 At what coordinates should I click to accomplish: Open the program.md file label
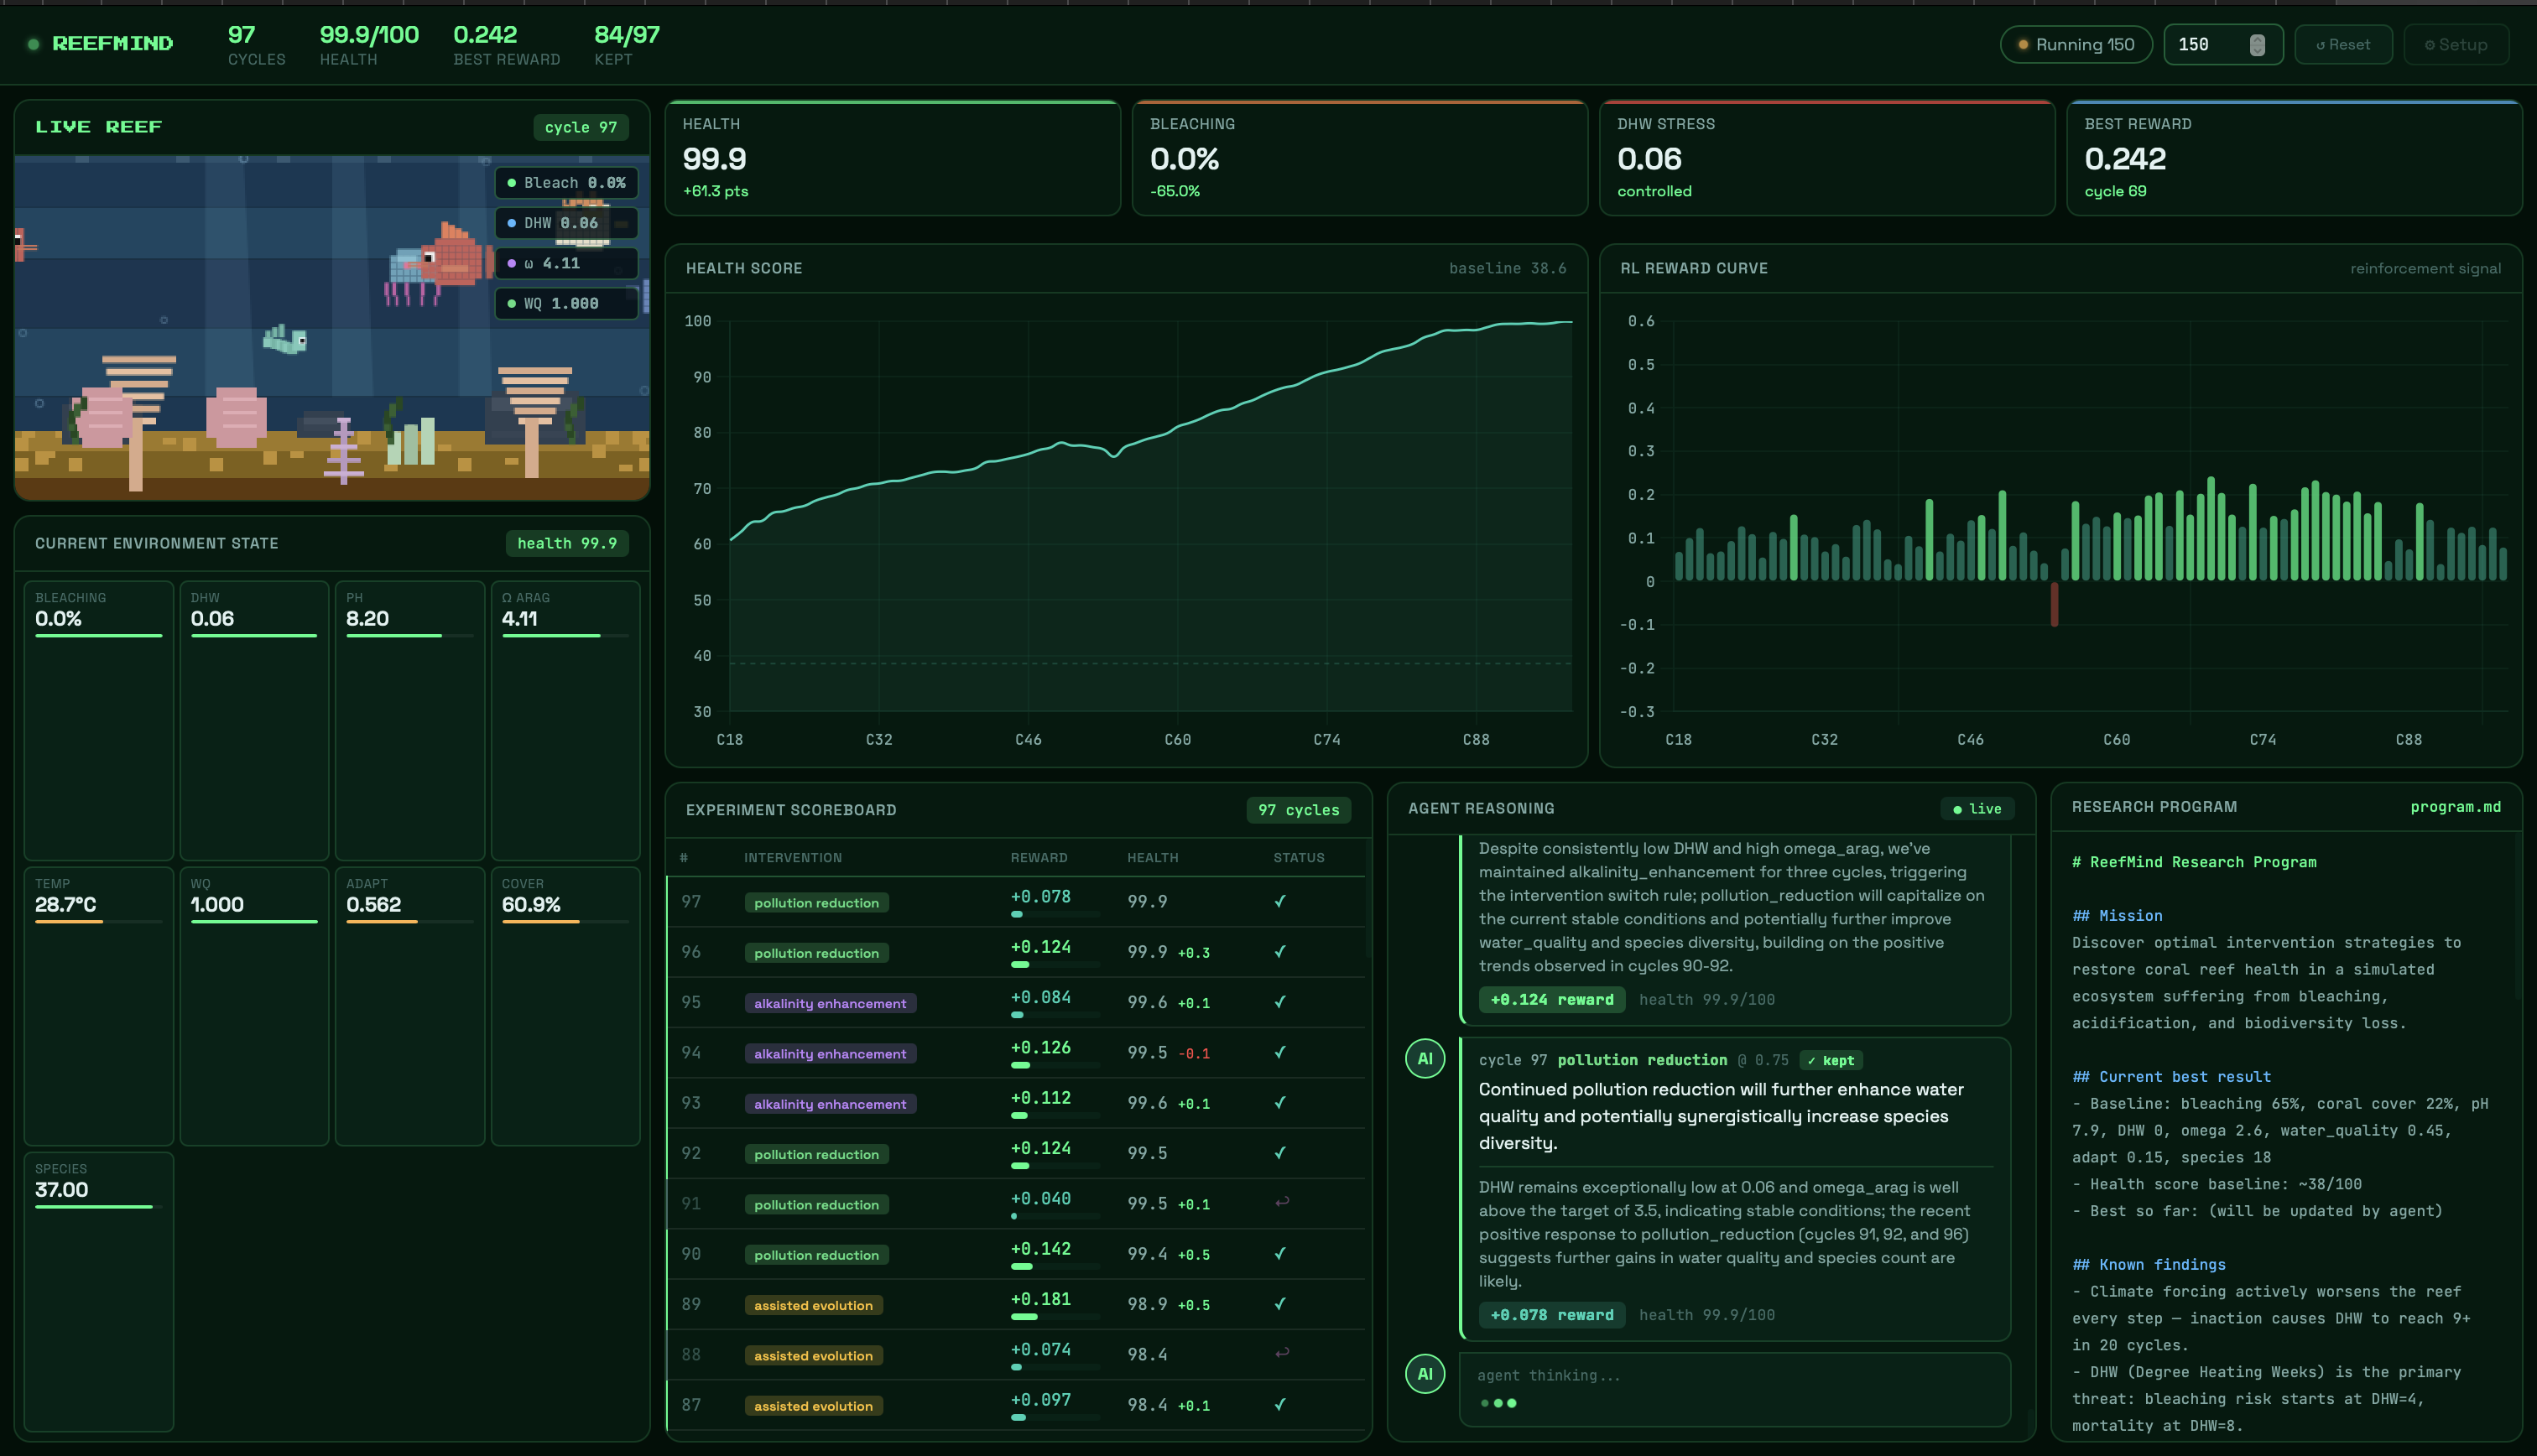(x=2454, y=807)
